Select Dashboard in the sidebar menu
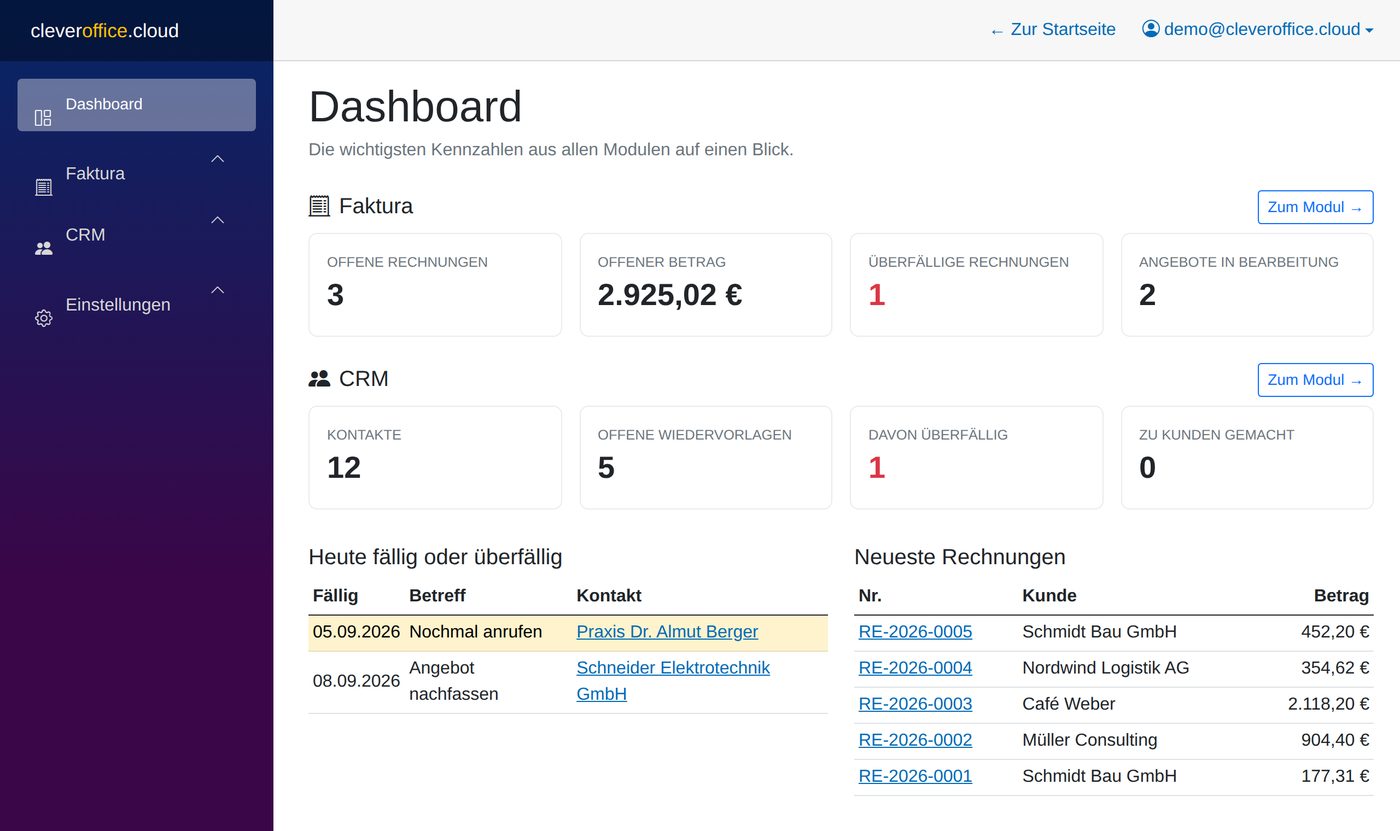Viewport: 1400px width, 831px height. tap(137, 105)
